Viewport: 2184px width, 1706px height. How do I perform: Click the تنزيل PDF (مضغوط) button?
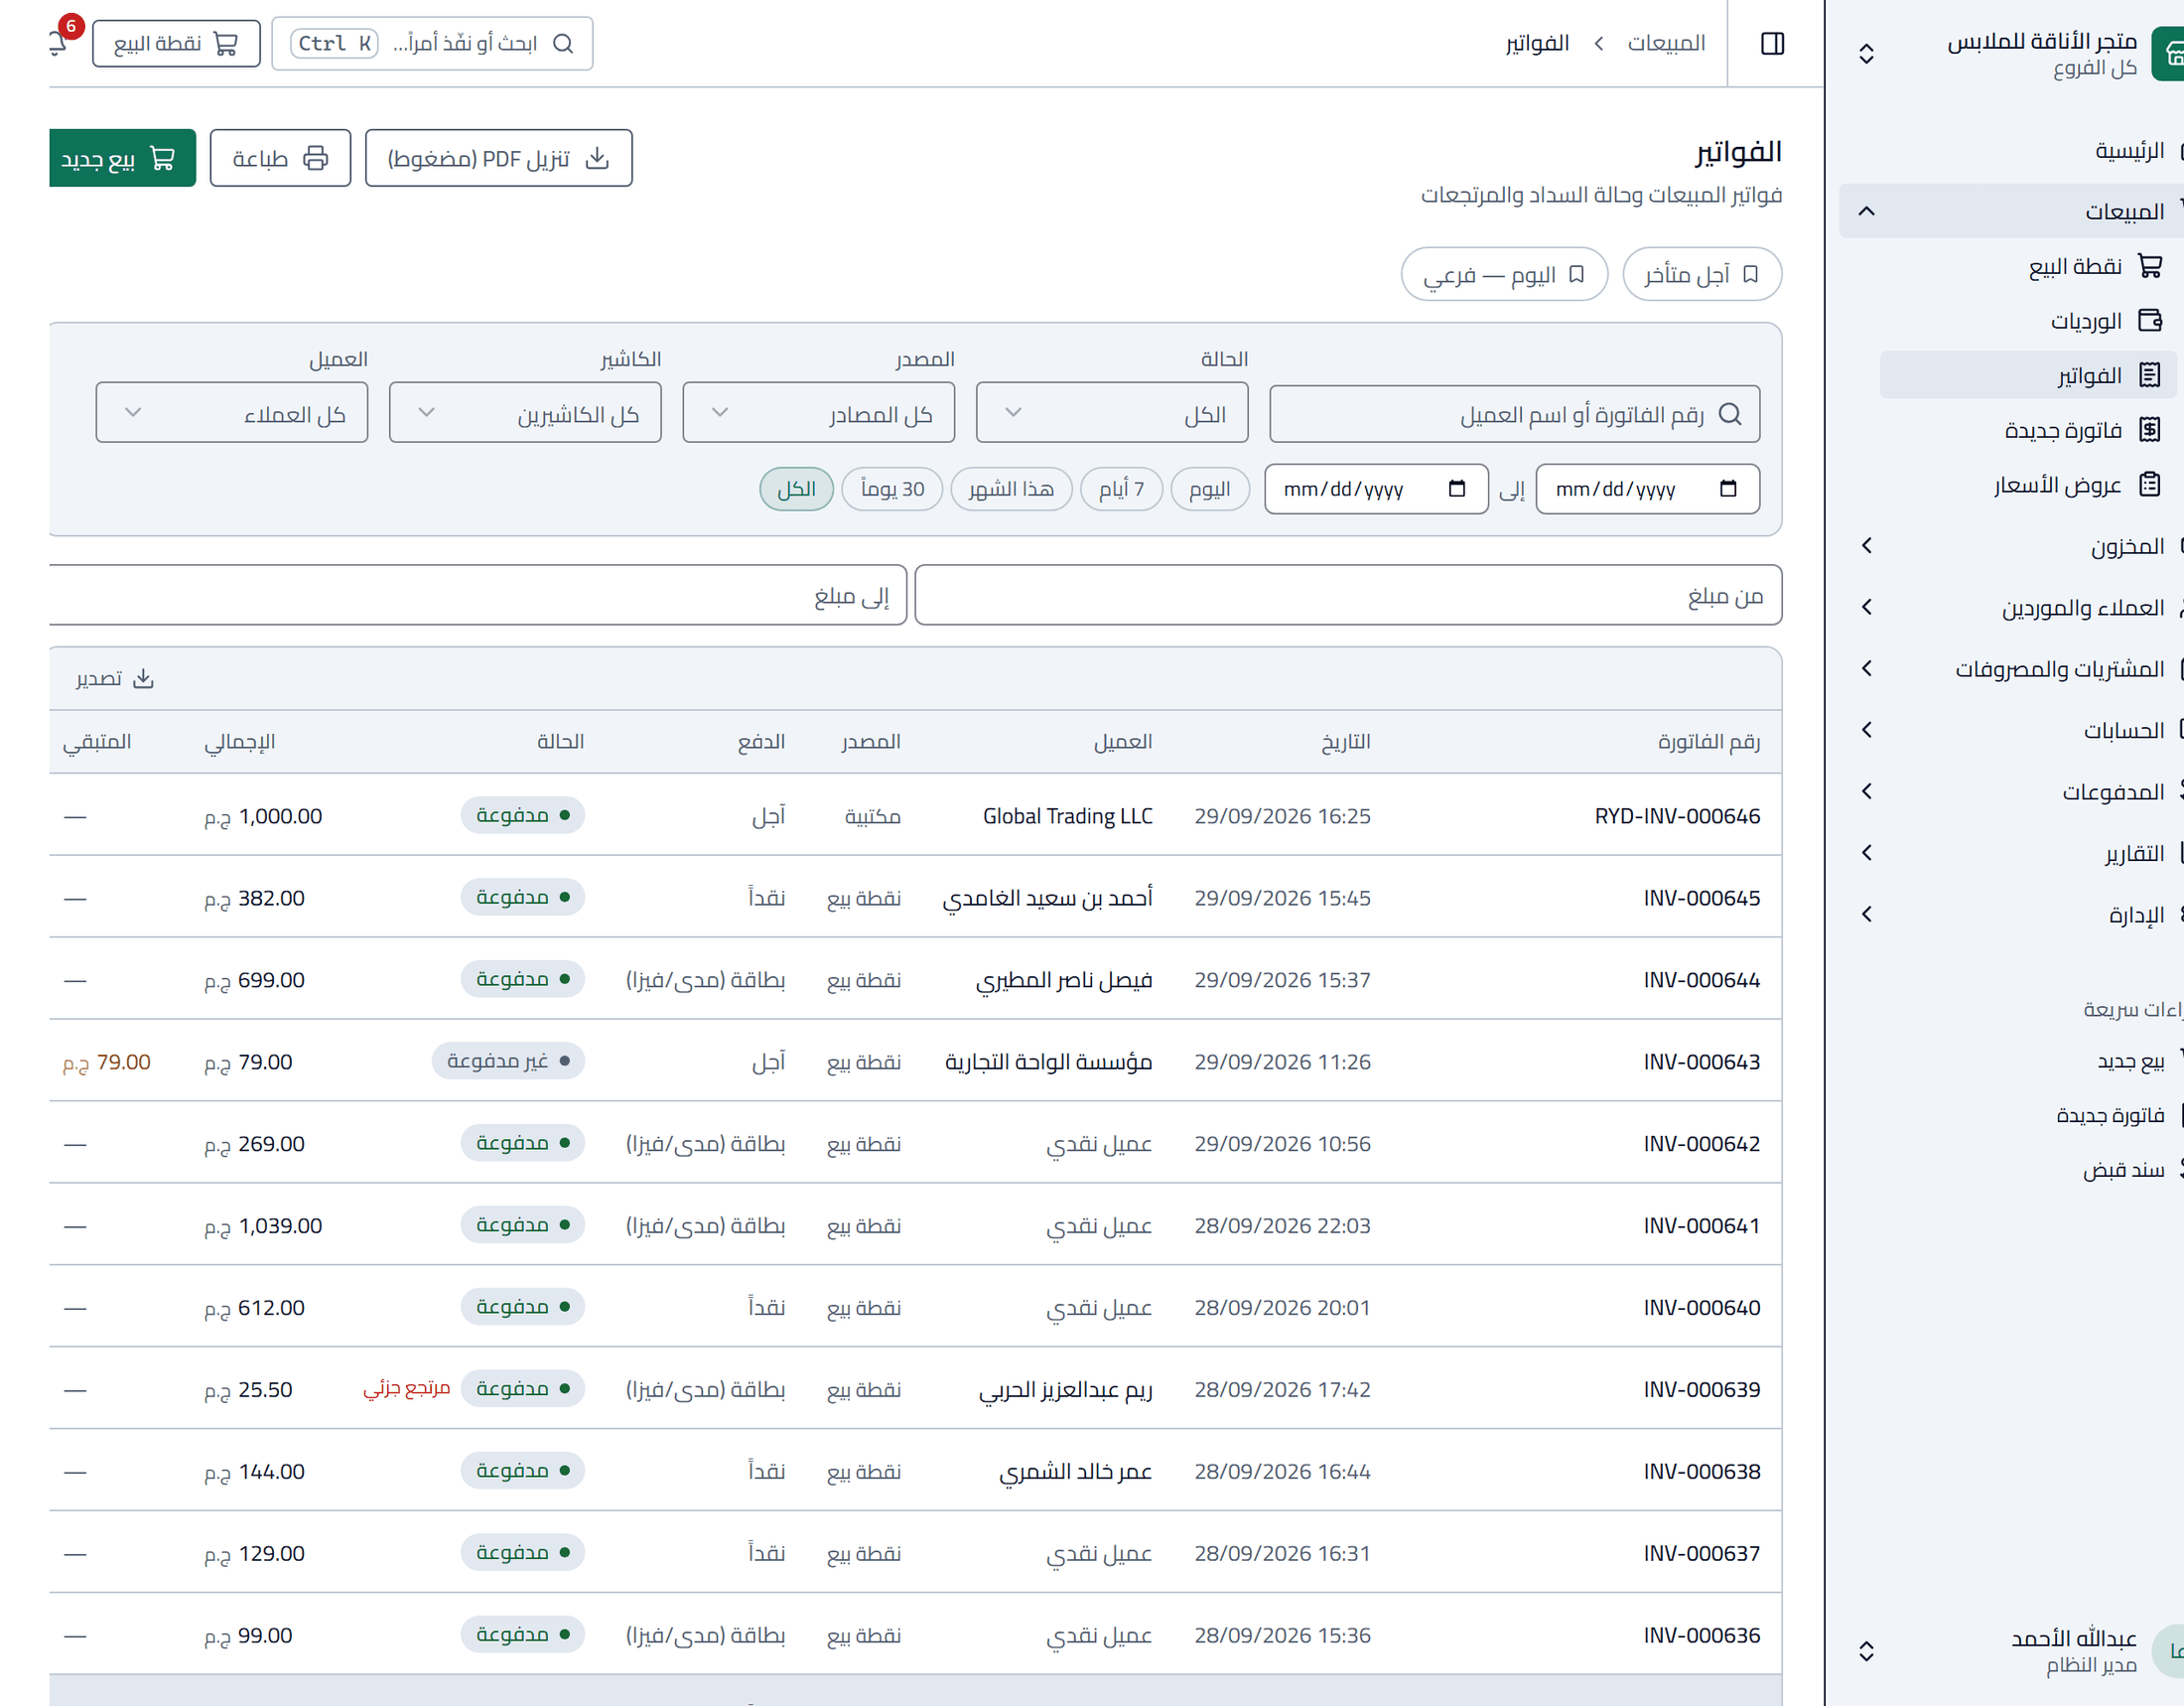tap(498, 158)
